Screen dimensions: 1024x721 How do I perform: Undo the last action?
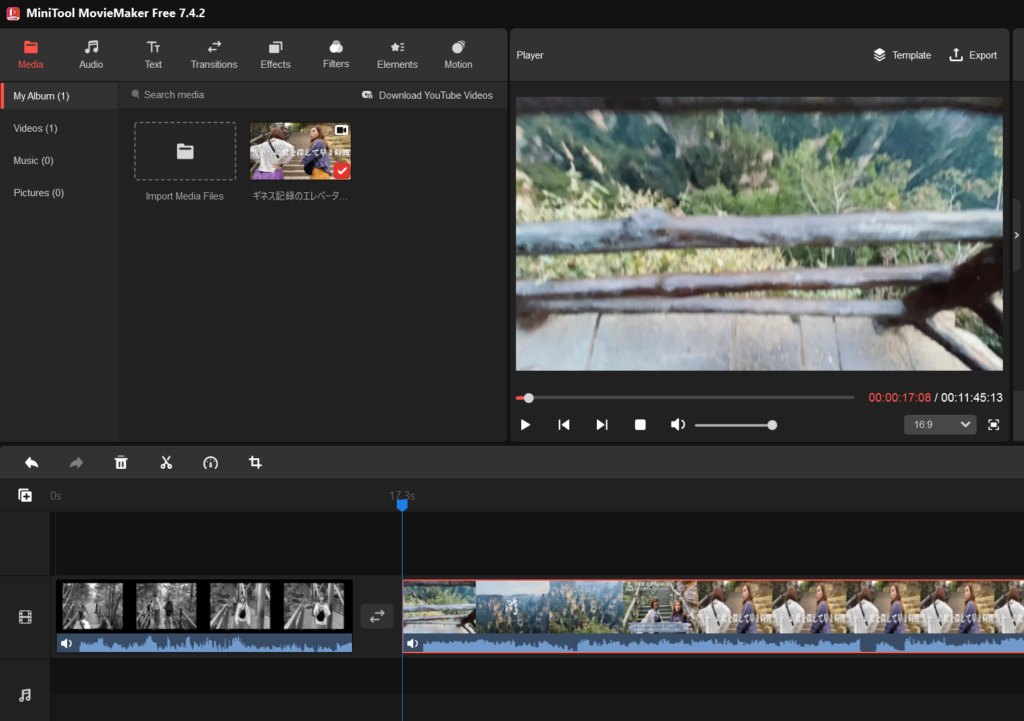(31, 463)
